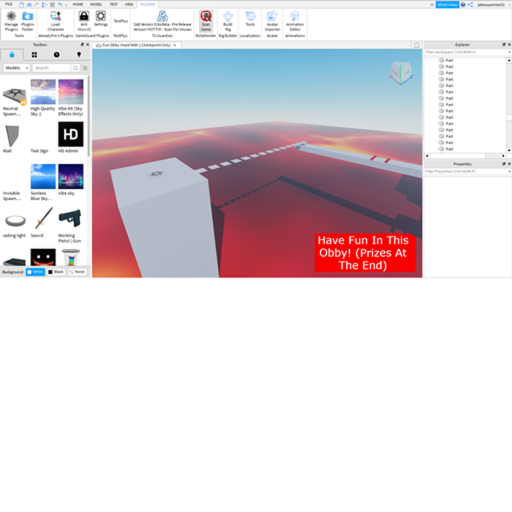This screenshot has height=512, width=512.
Task: Switch to Toolbox Marketplace tab
Action: click(x=12, y=55)
